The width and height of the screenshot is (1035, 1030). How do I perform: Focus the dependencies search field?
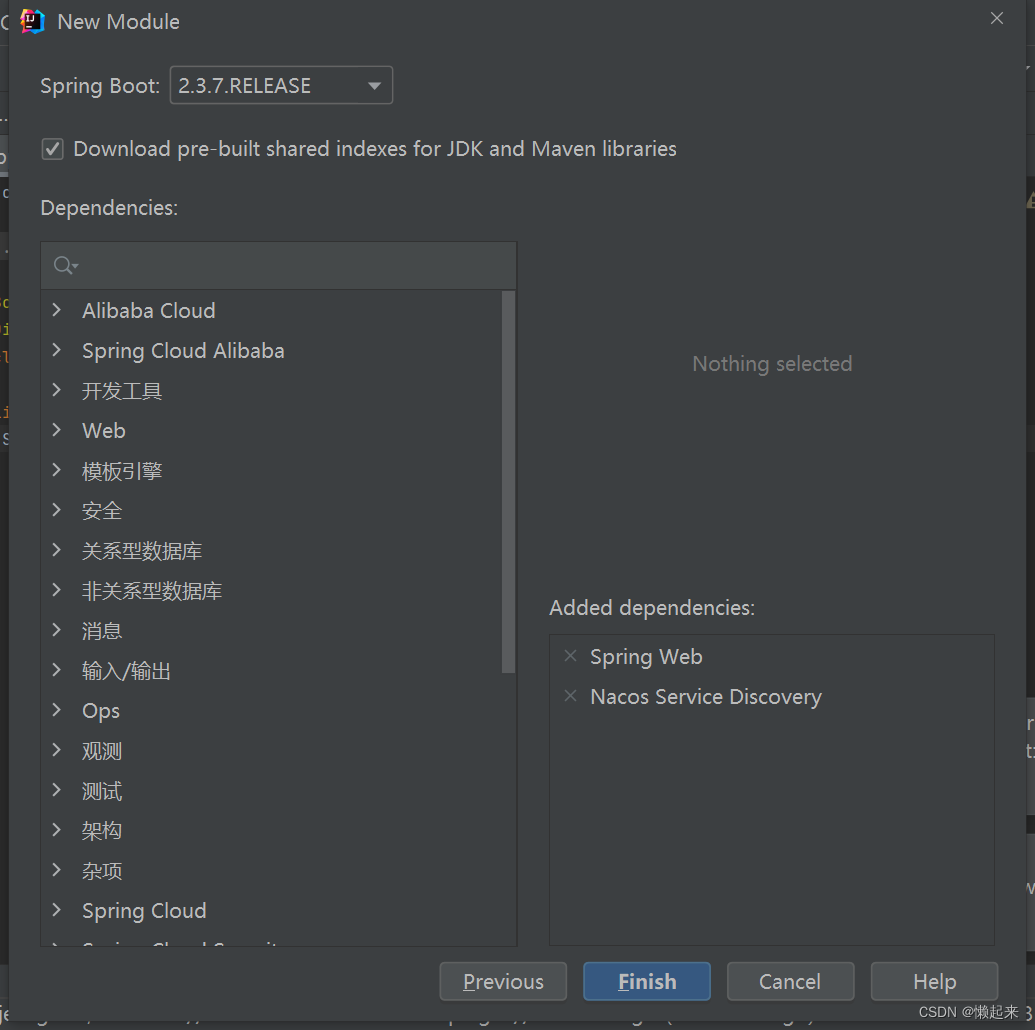pos(279,265)
